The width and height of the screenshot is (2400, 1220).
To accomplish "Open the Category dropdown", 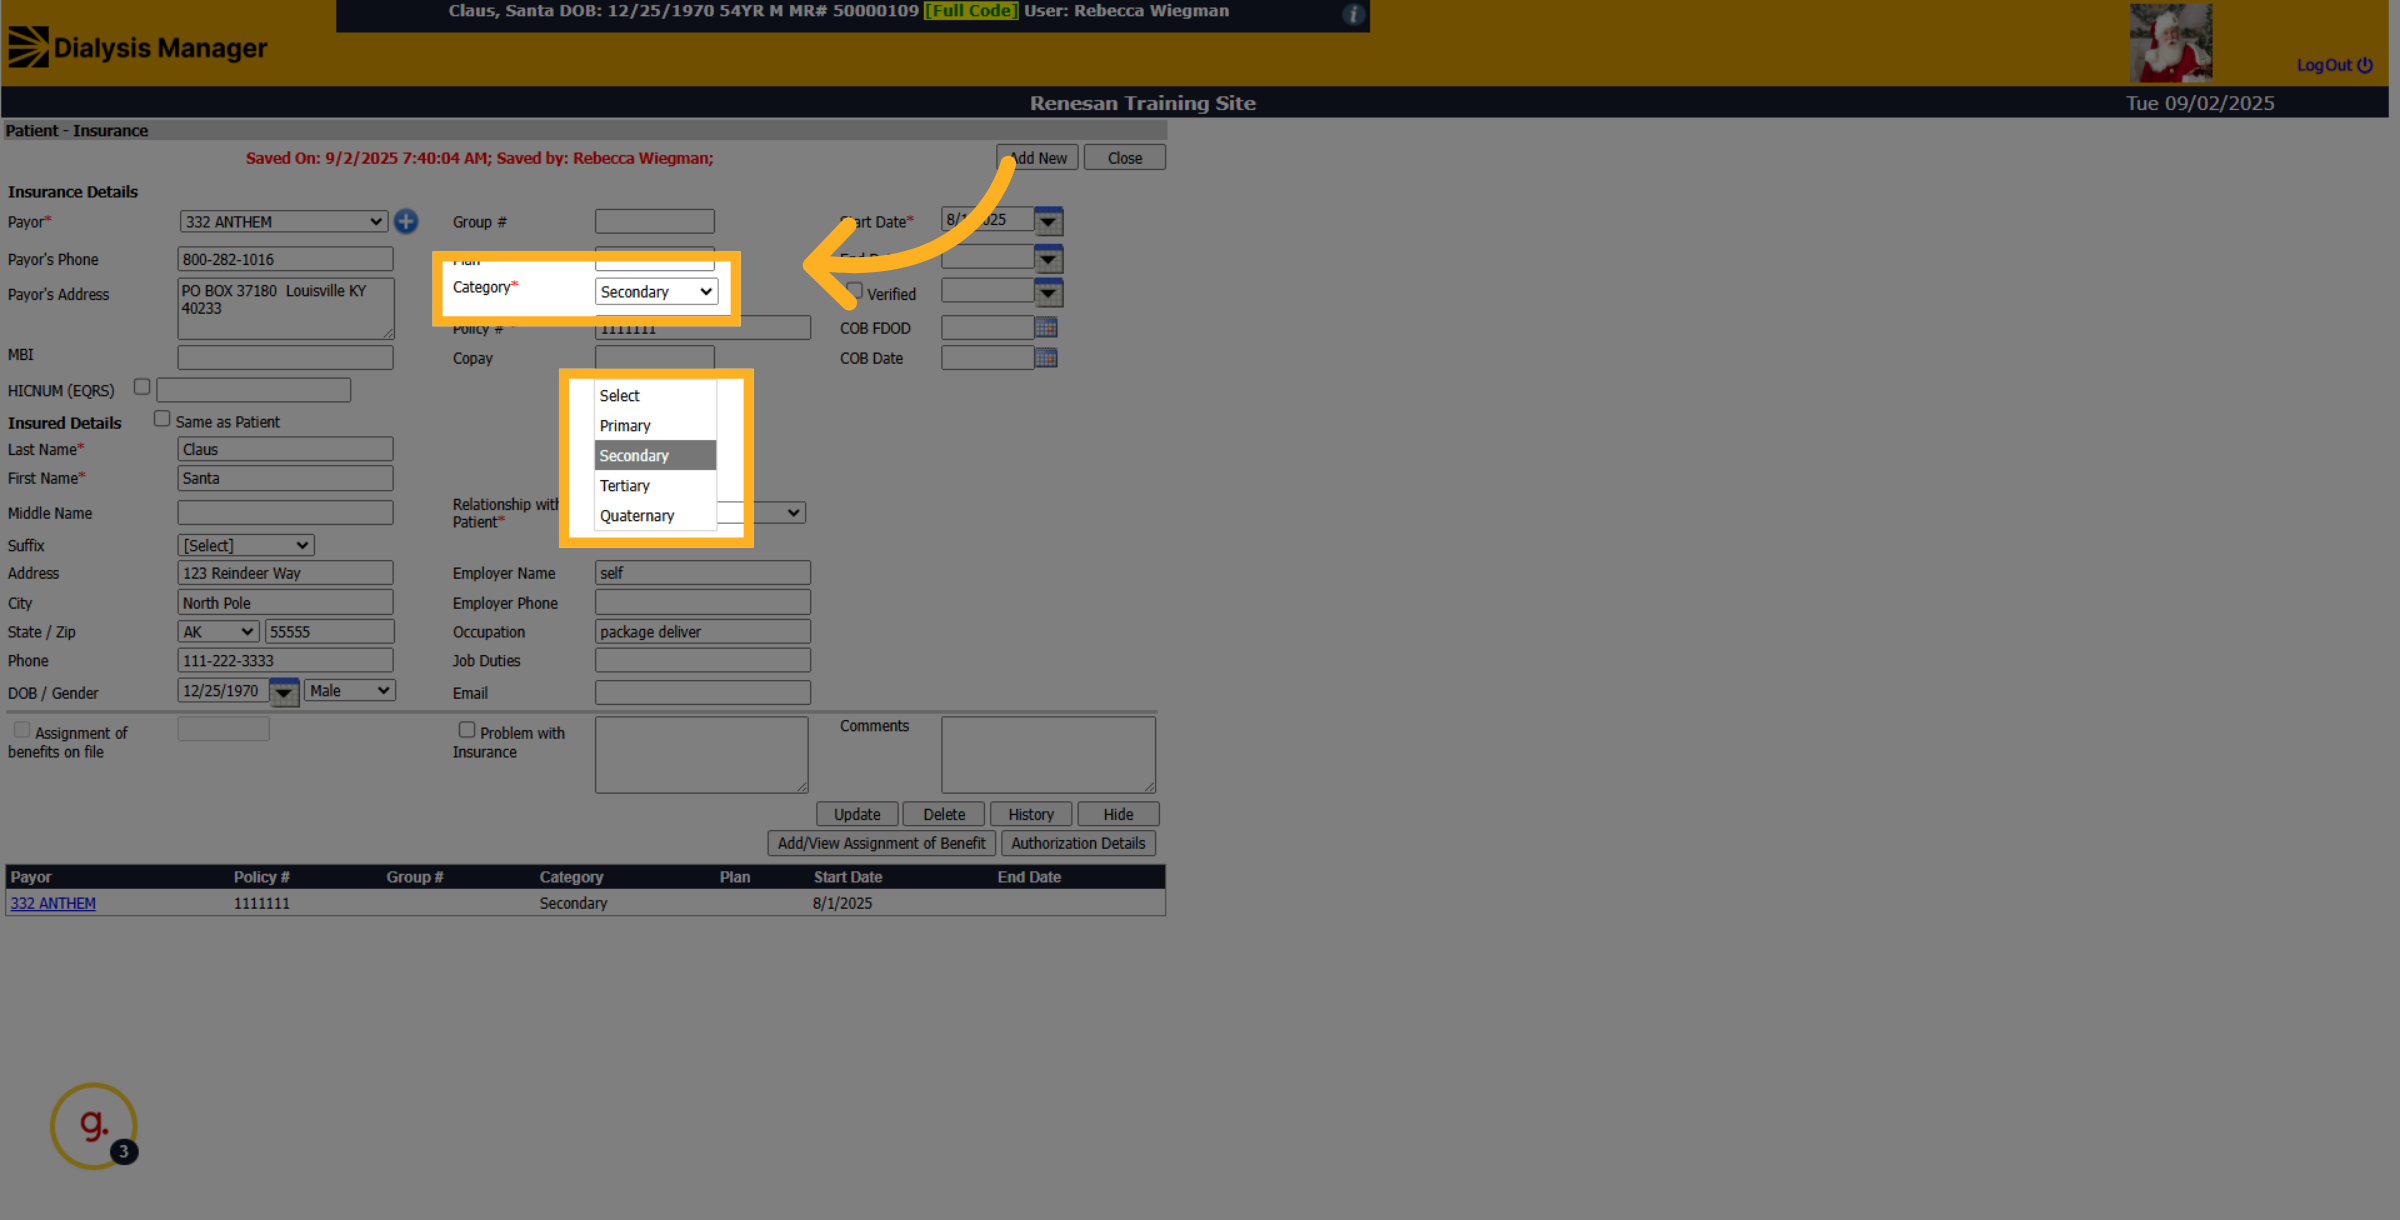I will tap(656, 291).
